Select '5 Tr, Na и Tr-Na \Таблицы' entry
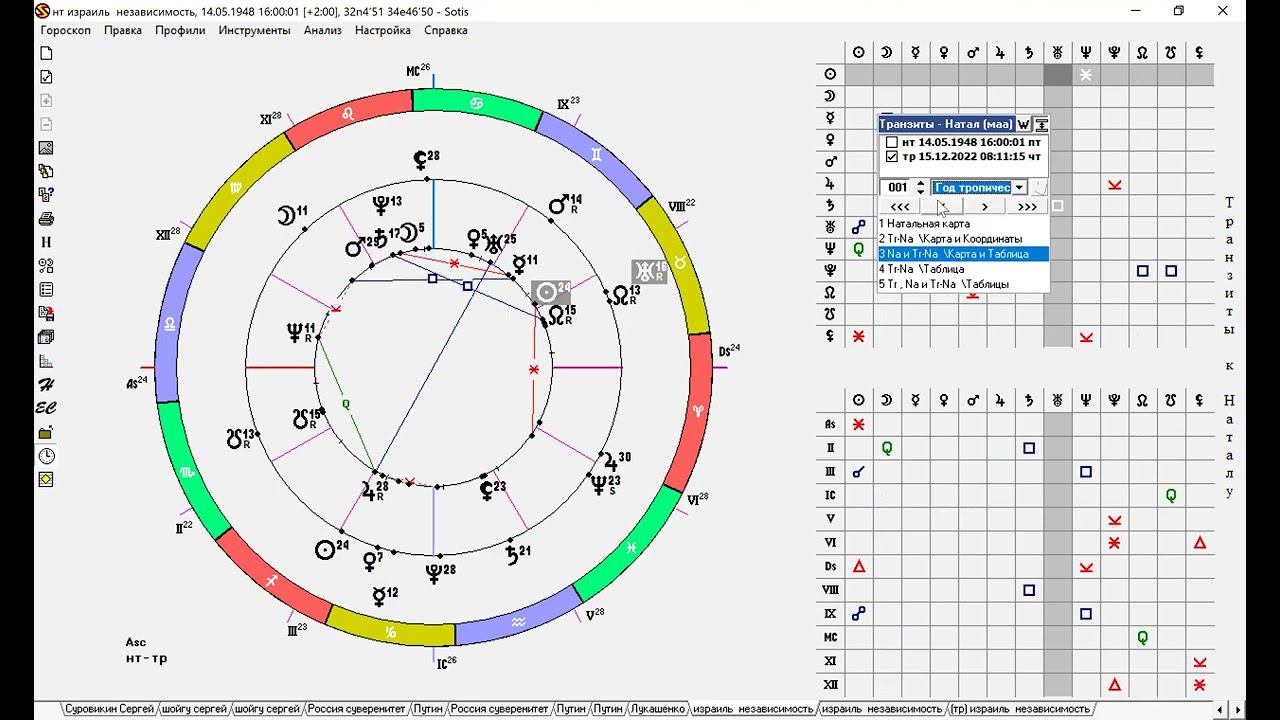1280x720 pixels. click(x=963, y=284)
